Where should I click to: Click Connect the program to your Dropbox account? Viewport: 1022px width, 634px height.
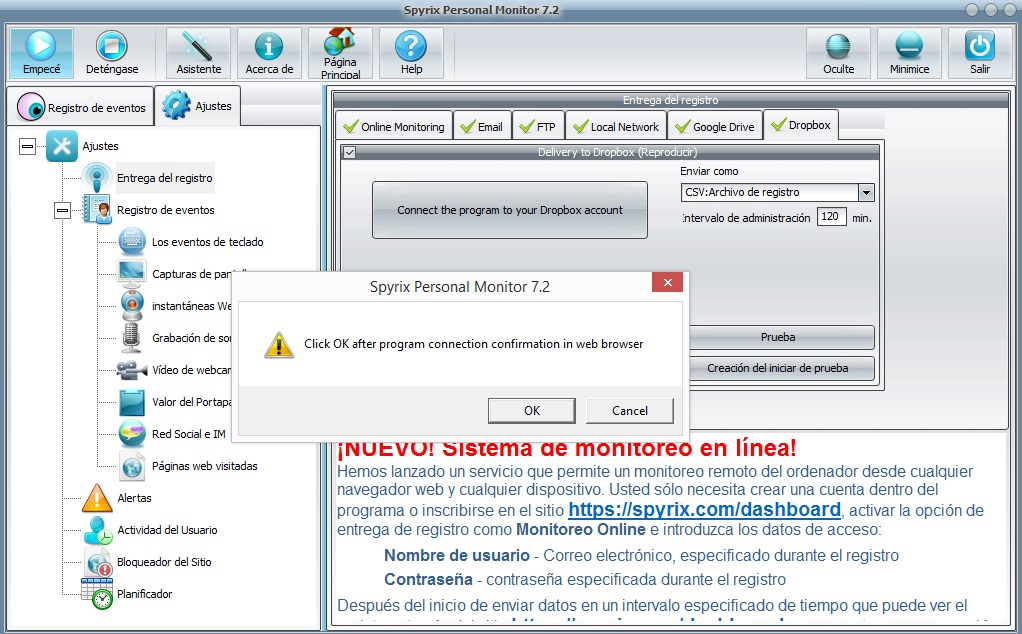coord(510,210)
